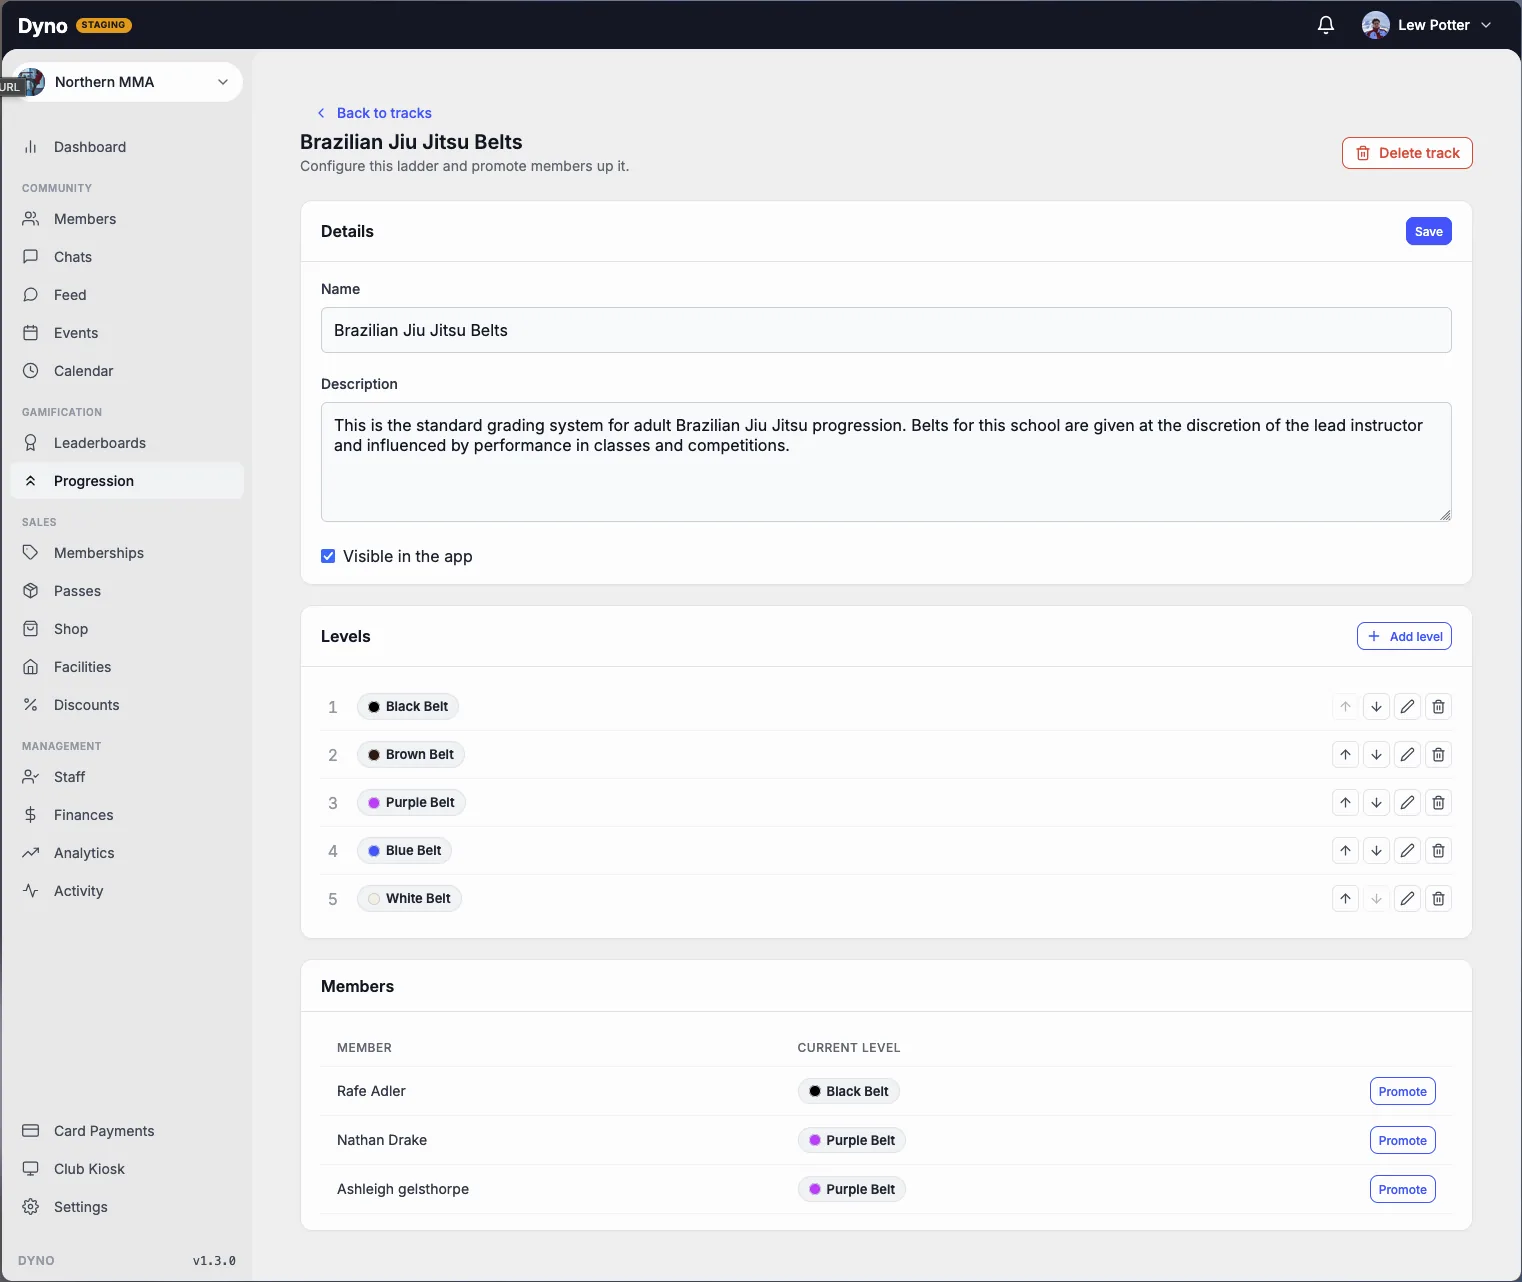Open Settings from sidebar
Image resolution: width=1522 pixels, height=1282 pixels.
(127, 1207)
